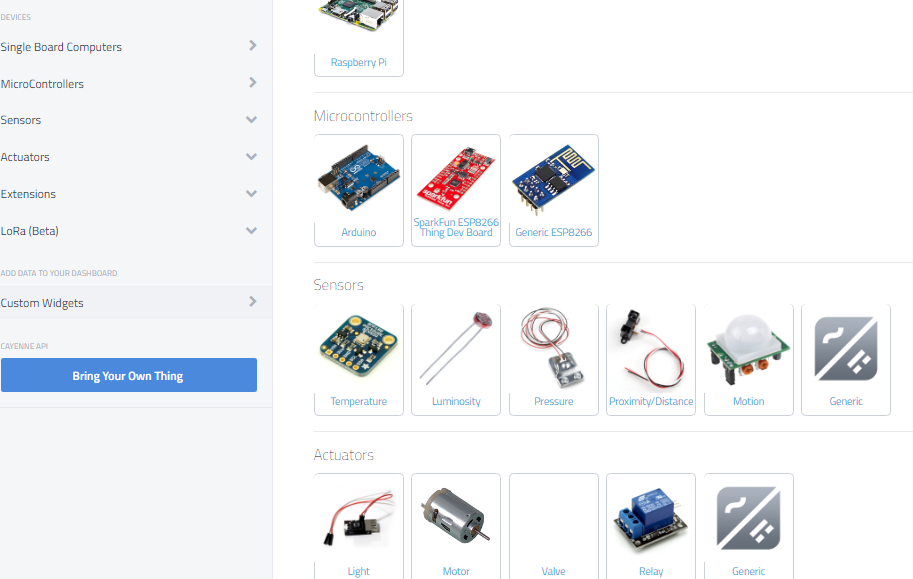This screenshot has width=913, height=579.
Task: Expand the Extensions dropdown arrow
Action: pos(252,194)
